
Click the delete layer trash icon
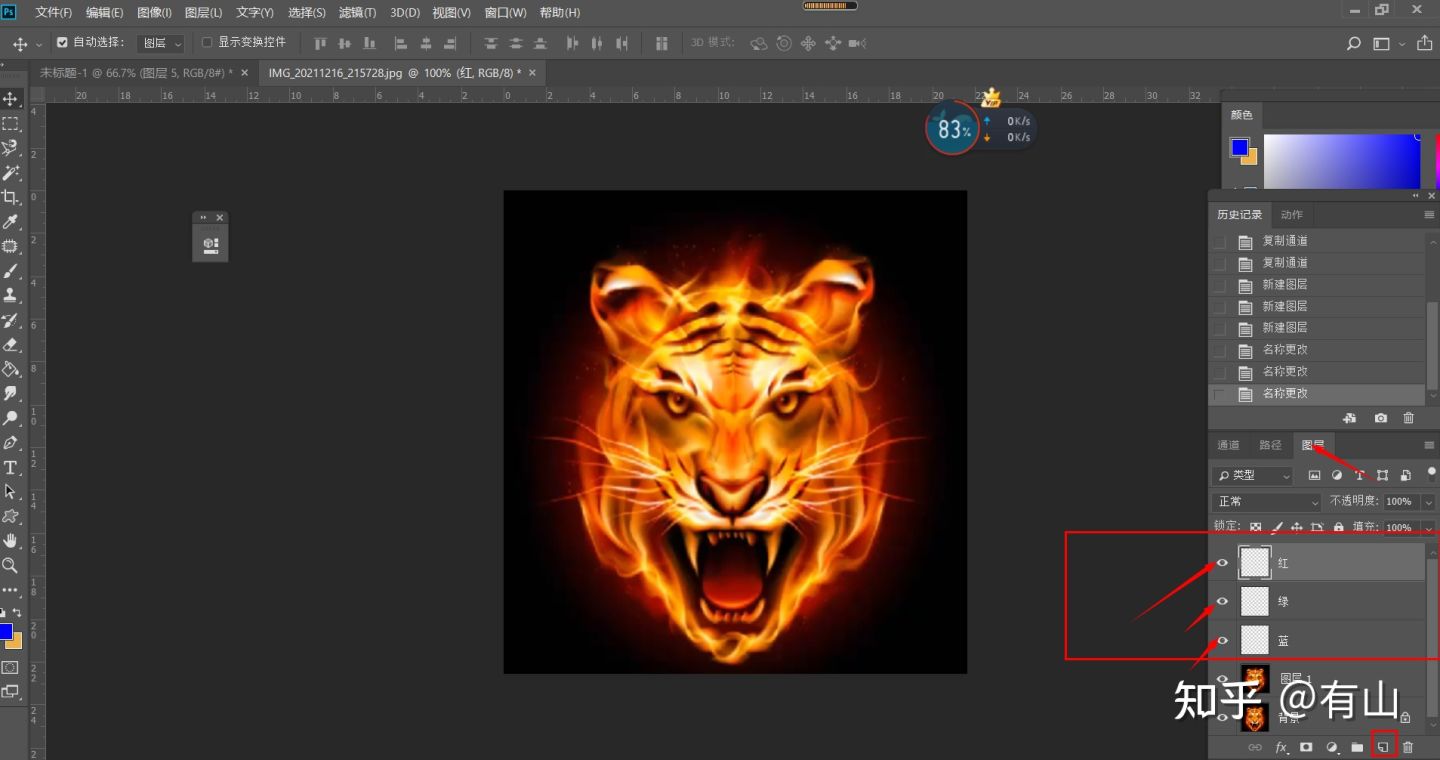pos(1408,747)
